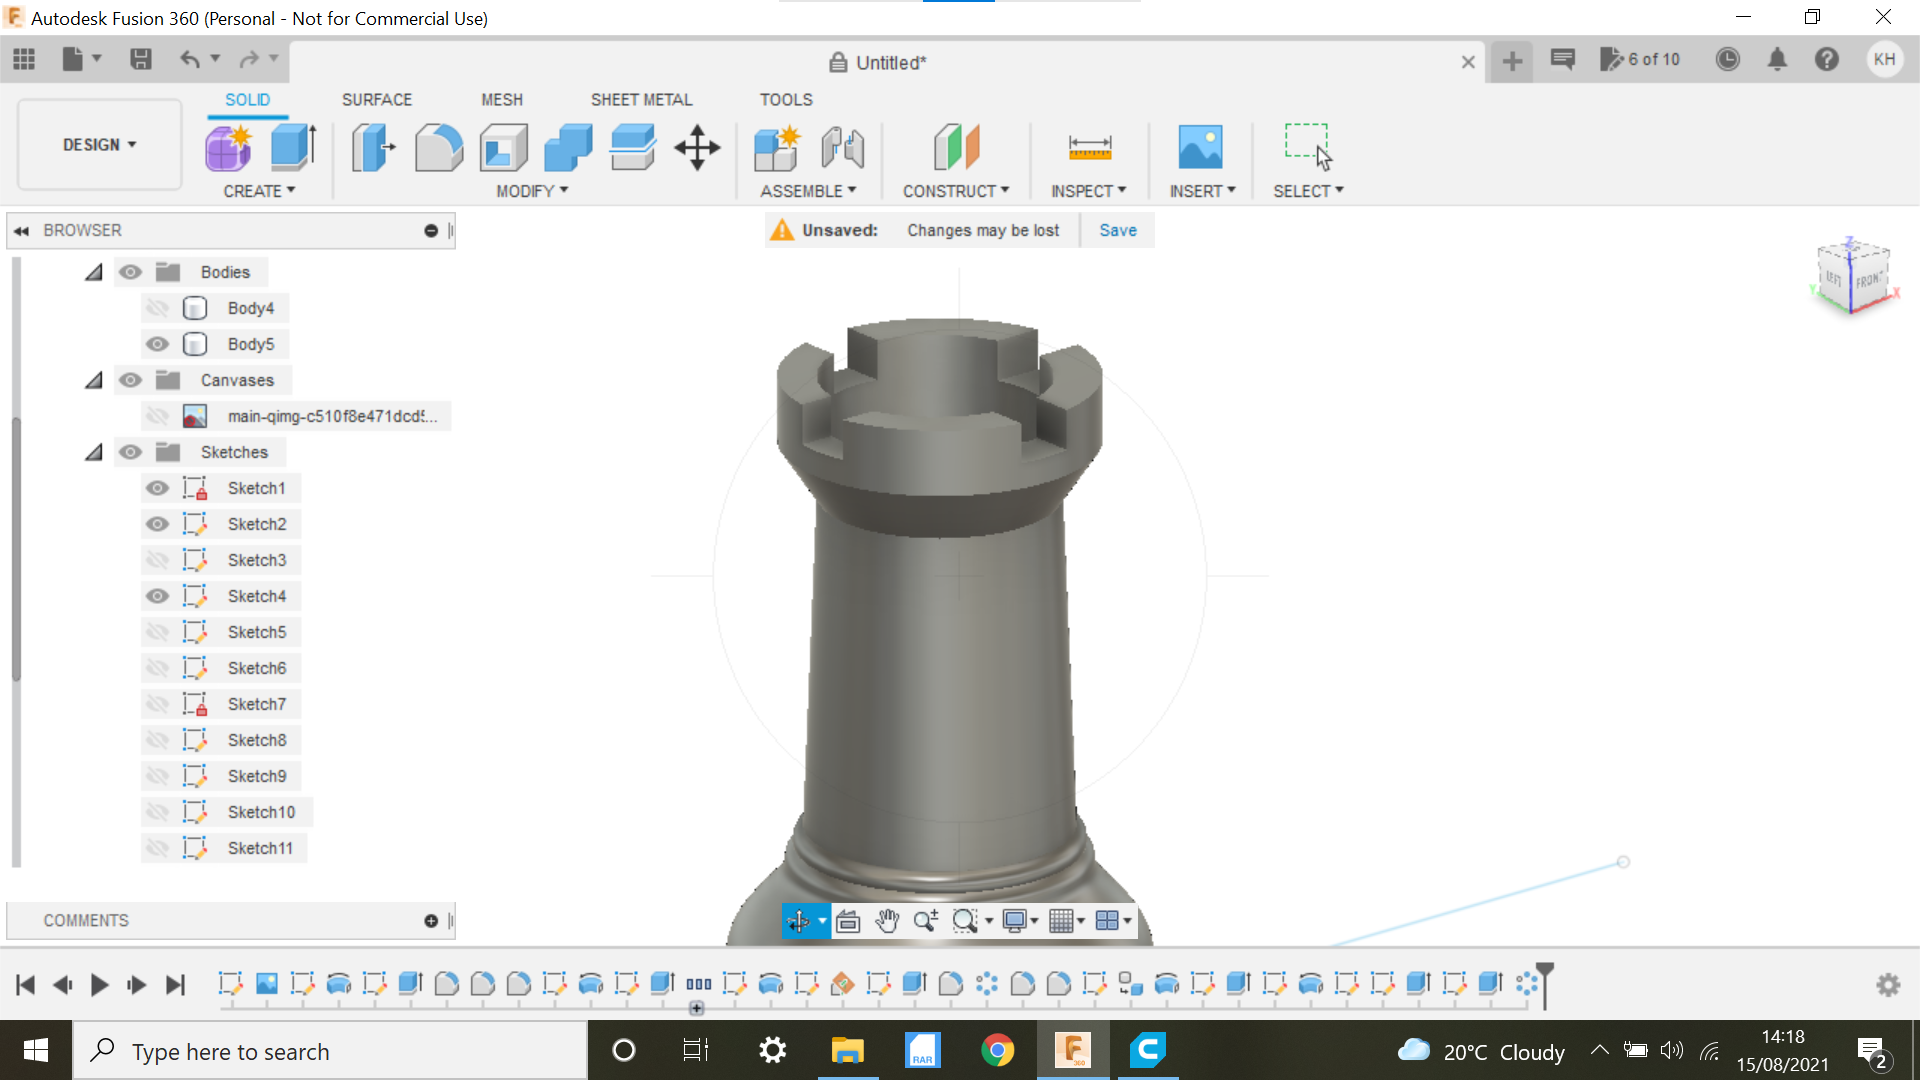
Task: Open the comments speech bubble icon
Action: coord(1563,59)
